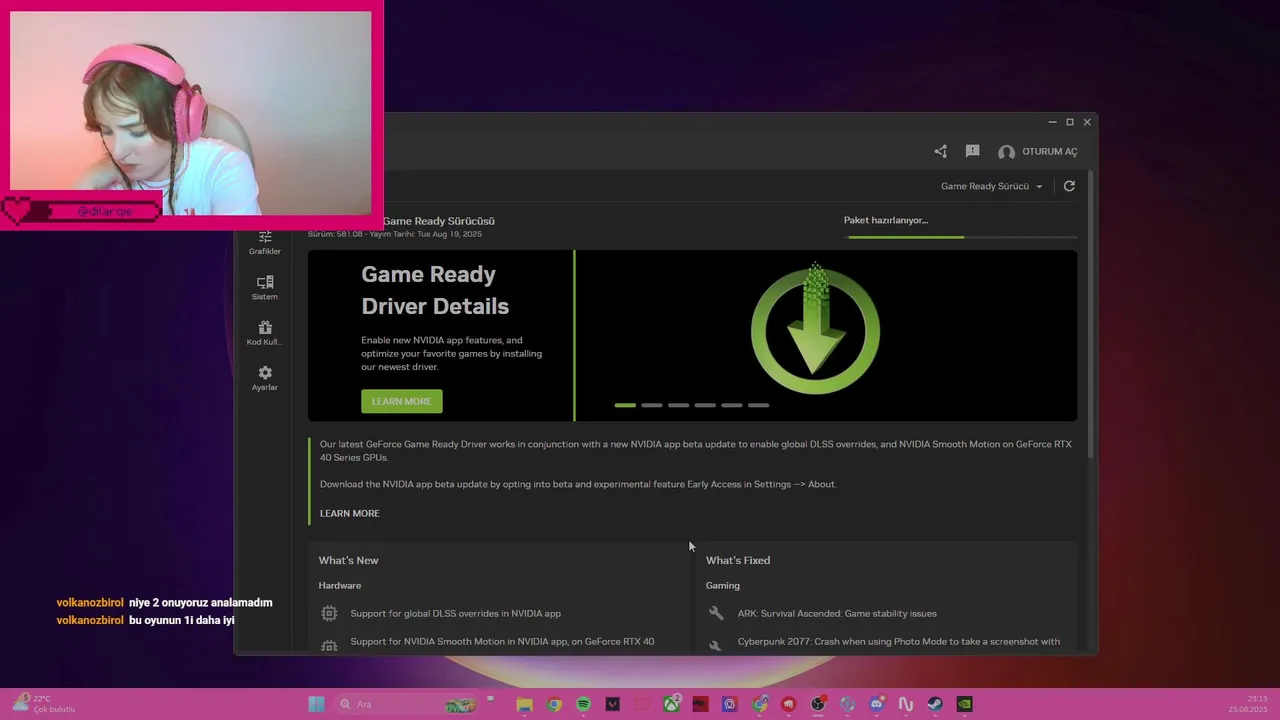Image resolution: width=1280 pixels, height=720 pixels.
Task: Select the fifth carousel slide indicator
Action: (732, 405)
